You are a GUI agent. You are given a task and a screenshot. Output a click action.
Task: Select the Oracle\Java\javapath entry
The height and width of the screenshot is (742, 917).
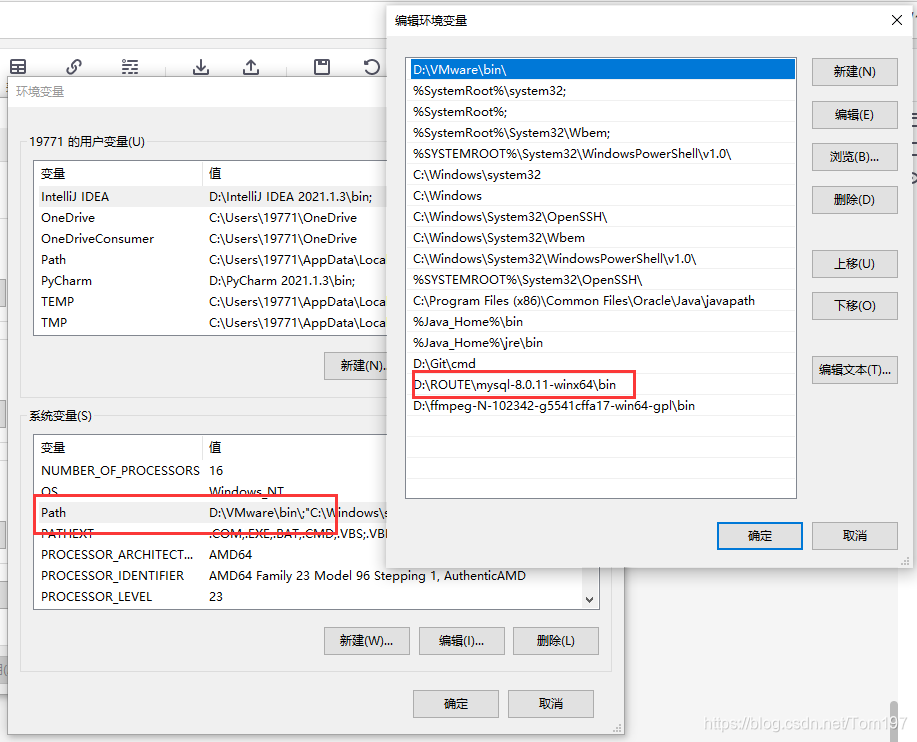602,301
